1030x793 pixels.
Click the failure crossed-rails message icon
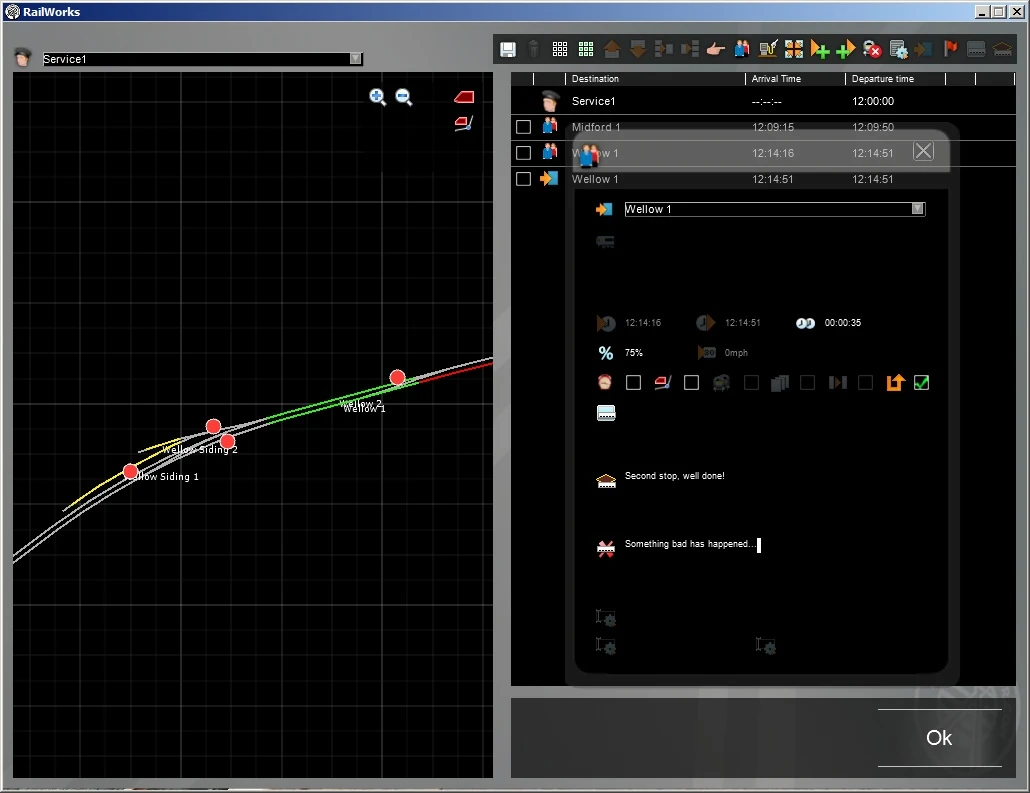(x=606, y=549)
